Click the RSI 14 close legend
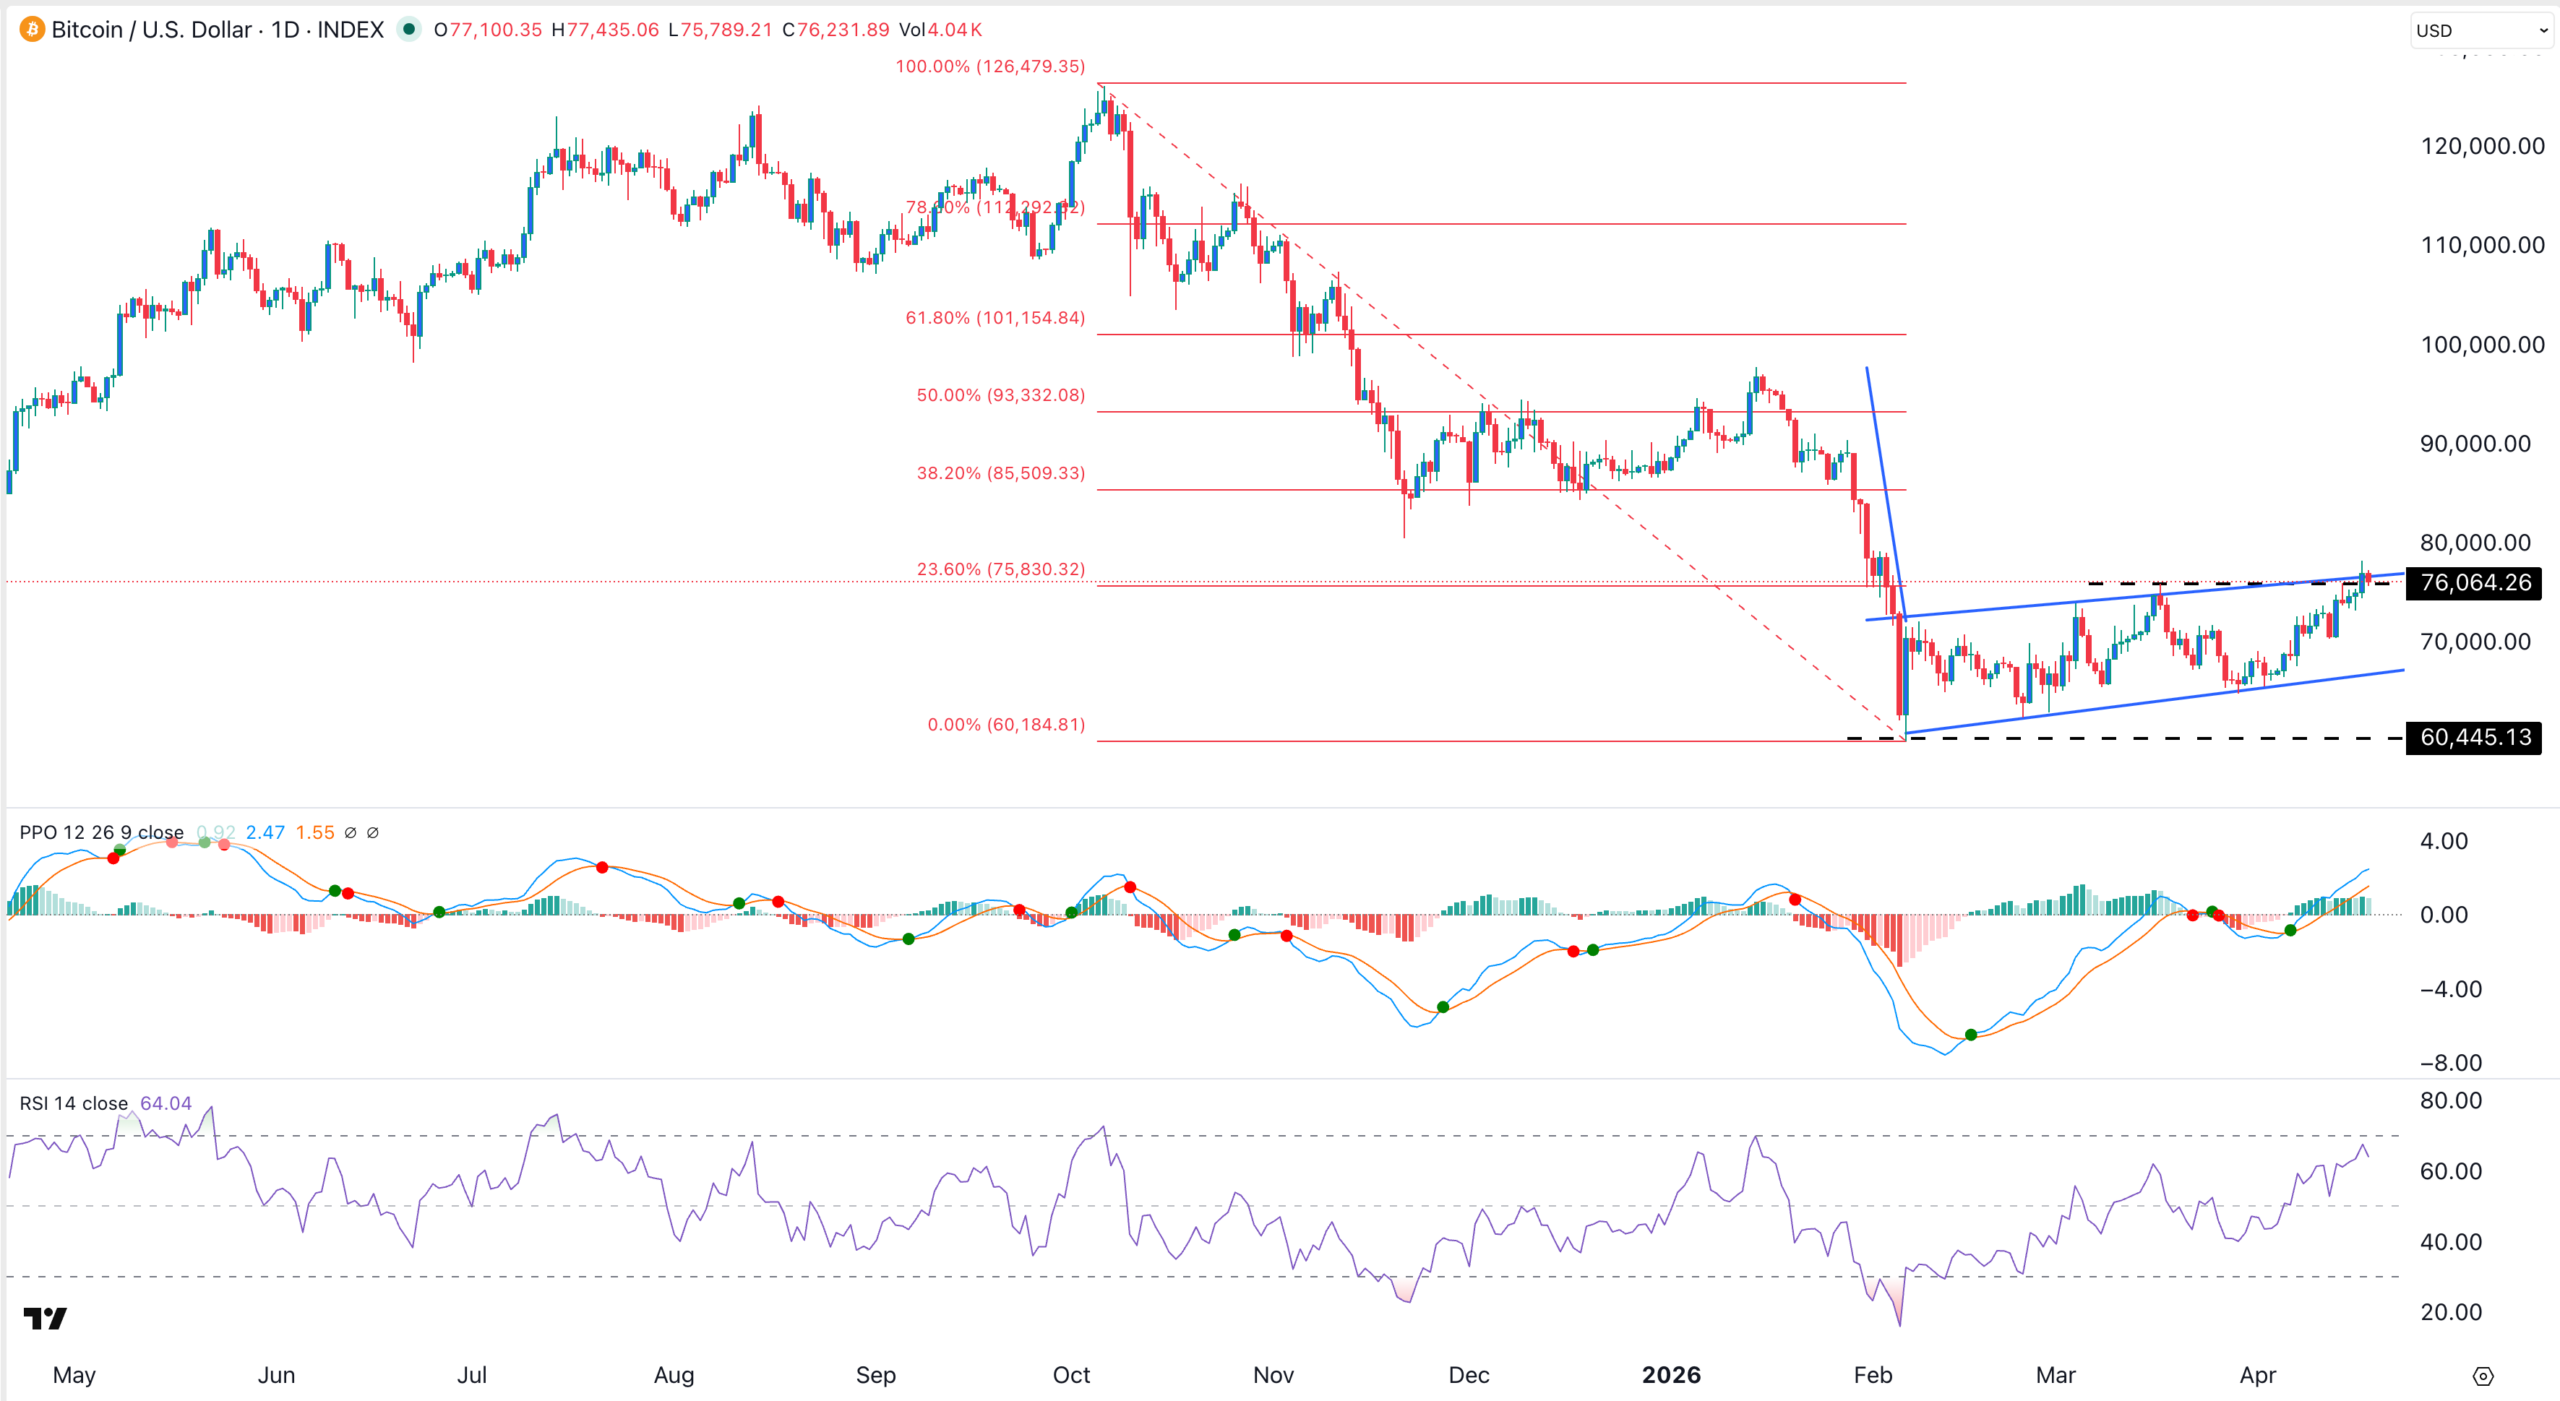Image resolution: width=2560 pixels, height=1401 pixels. (74, 1103)
